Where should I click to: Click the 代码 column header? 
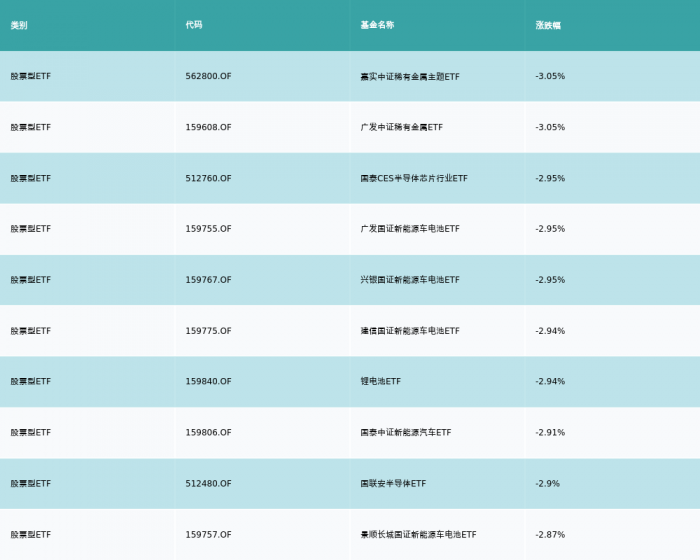coord(194,25)
